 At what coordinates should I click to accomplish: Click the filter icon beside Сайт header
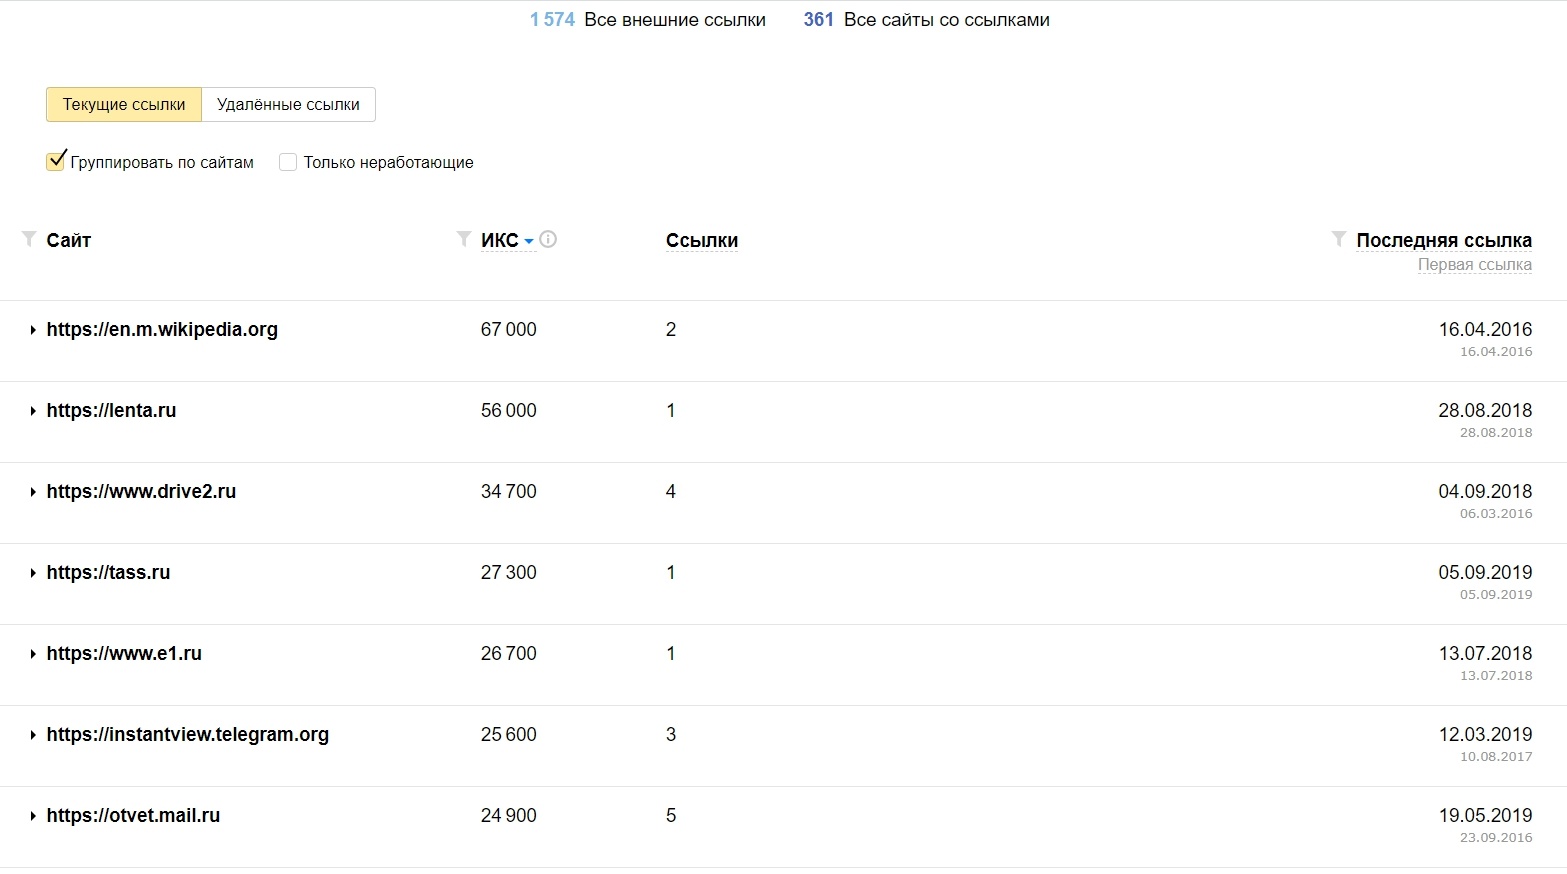[x=29, y=239]
